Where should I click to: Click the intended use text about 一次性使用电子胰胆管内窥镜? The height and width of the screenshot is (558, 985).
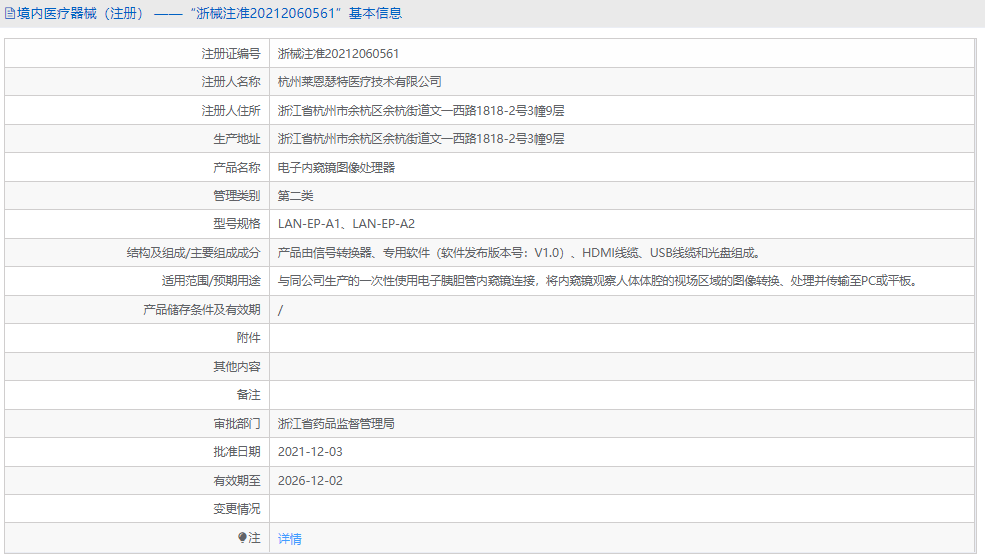pos(599,281)
